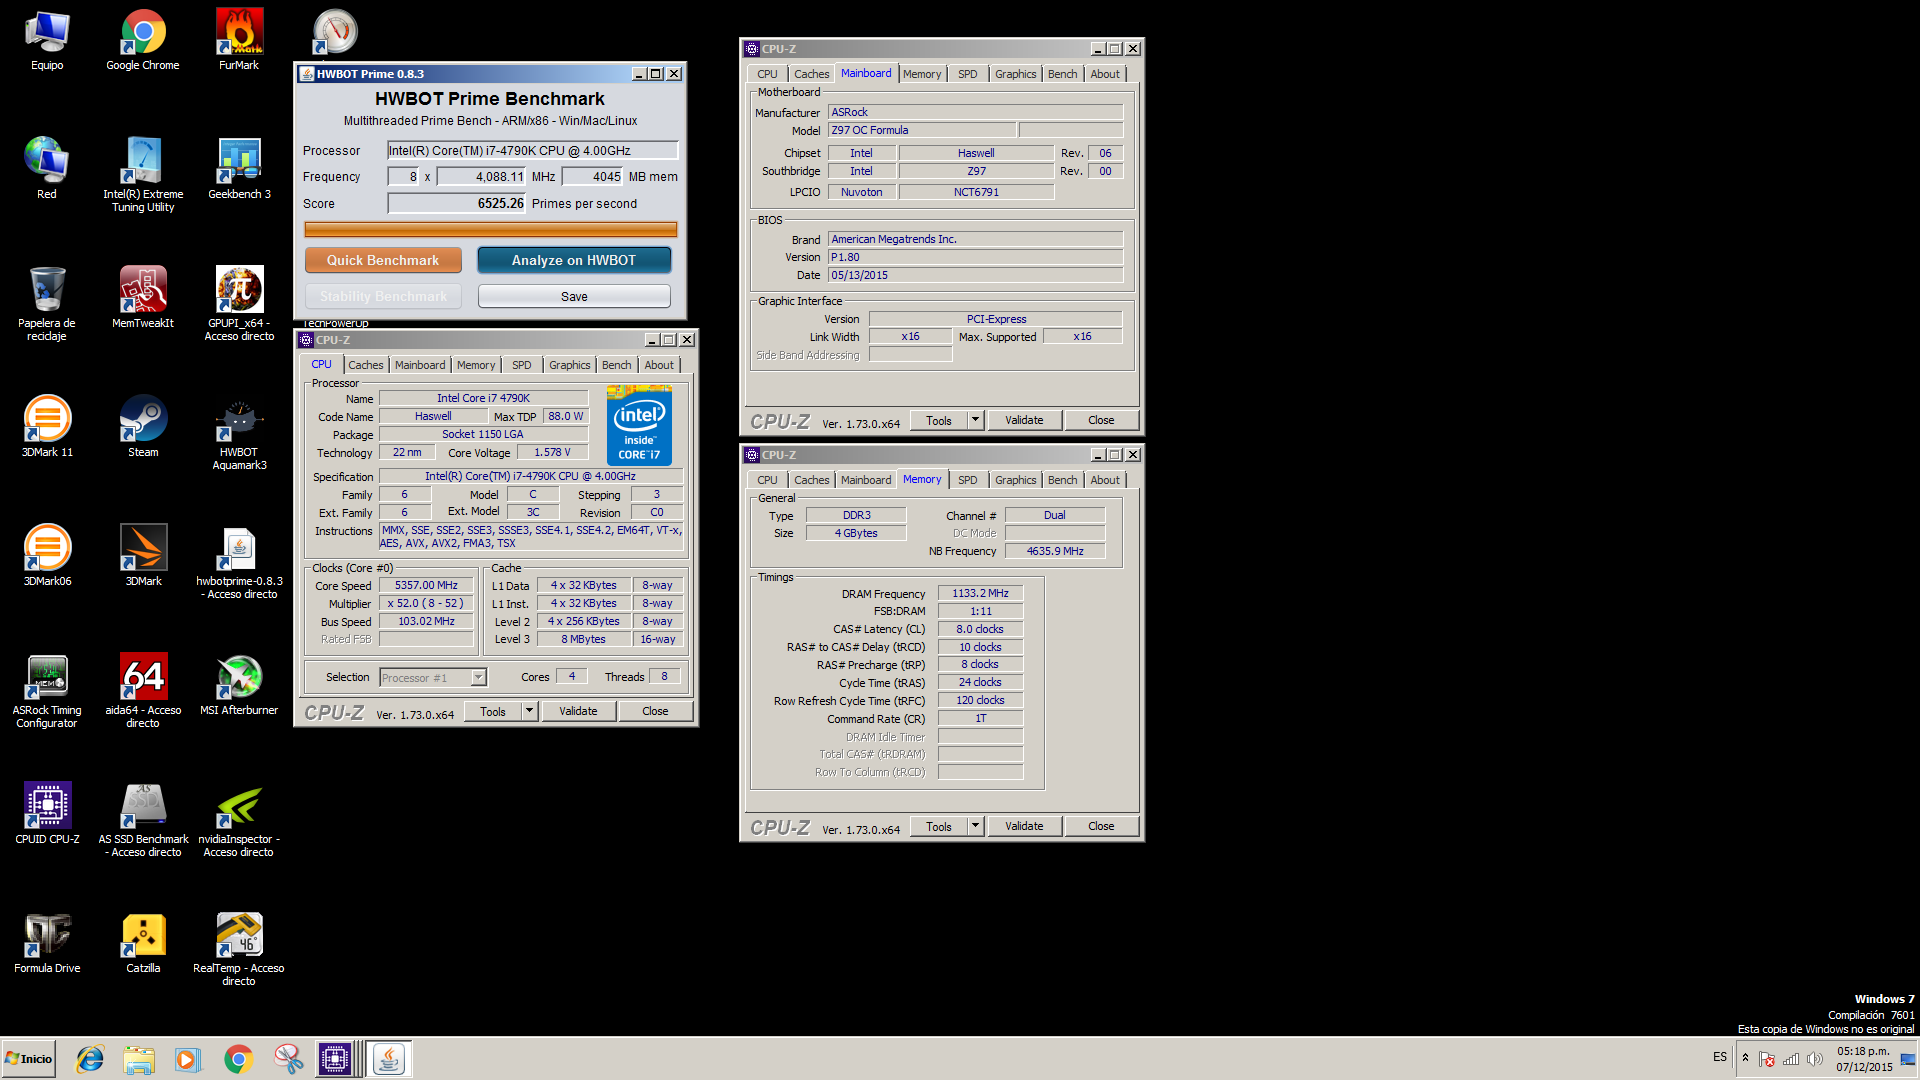Screen dimensions: 1920x1080
Task: Open Media Player in taskbar
Action: pyautogui.click(x=188, y=1059)
